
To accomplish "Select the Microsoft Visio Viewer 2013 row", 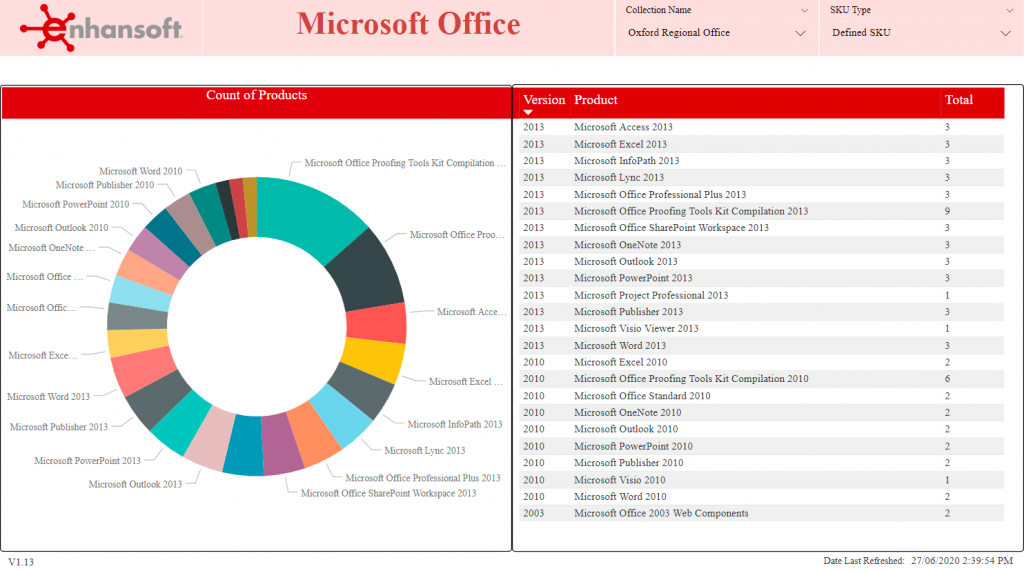I will [x=761, y=329].
